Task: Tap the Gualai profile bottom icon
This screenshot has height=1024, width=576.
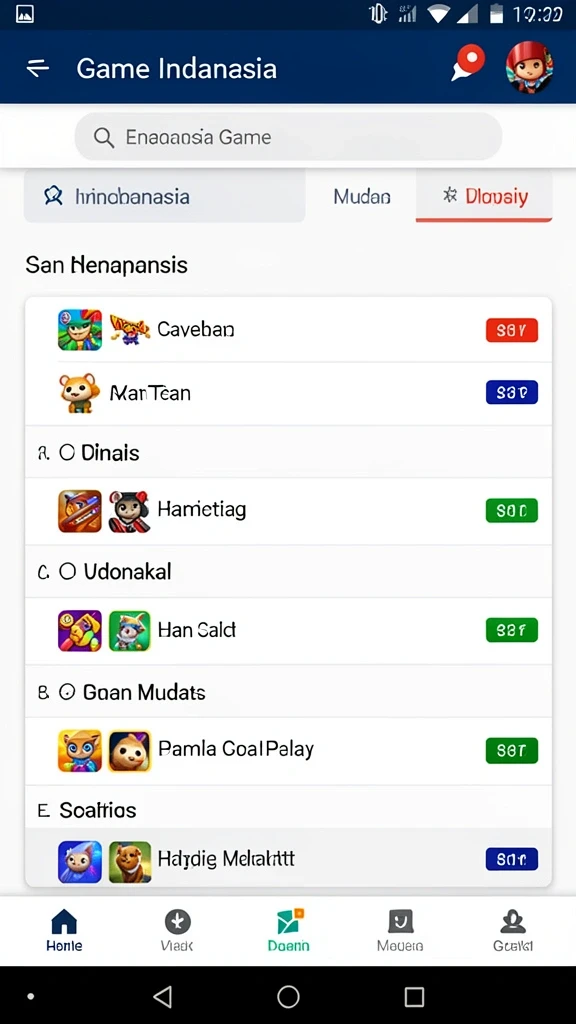Action: pyautogui.click(x=513, y=921)
